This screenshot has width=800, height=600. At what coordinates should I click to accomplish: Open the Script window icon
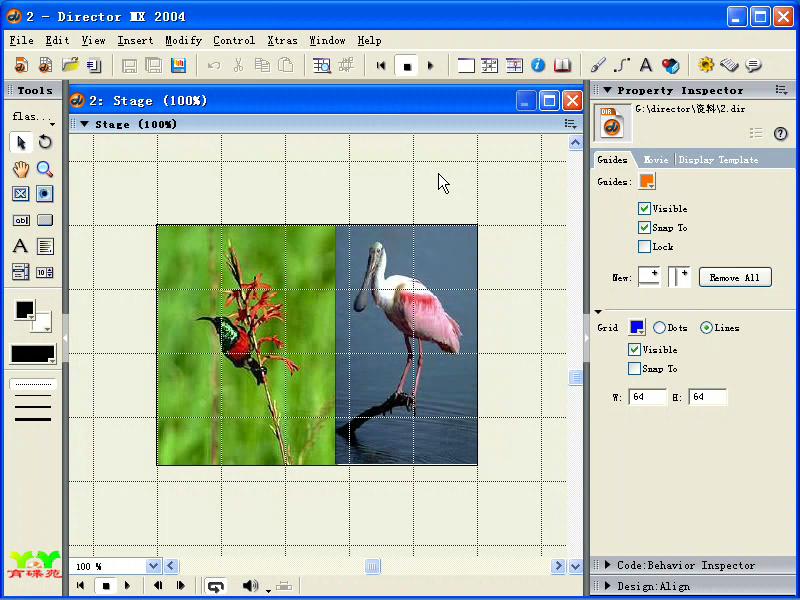pos(730,65)
